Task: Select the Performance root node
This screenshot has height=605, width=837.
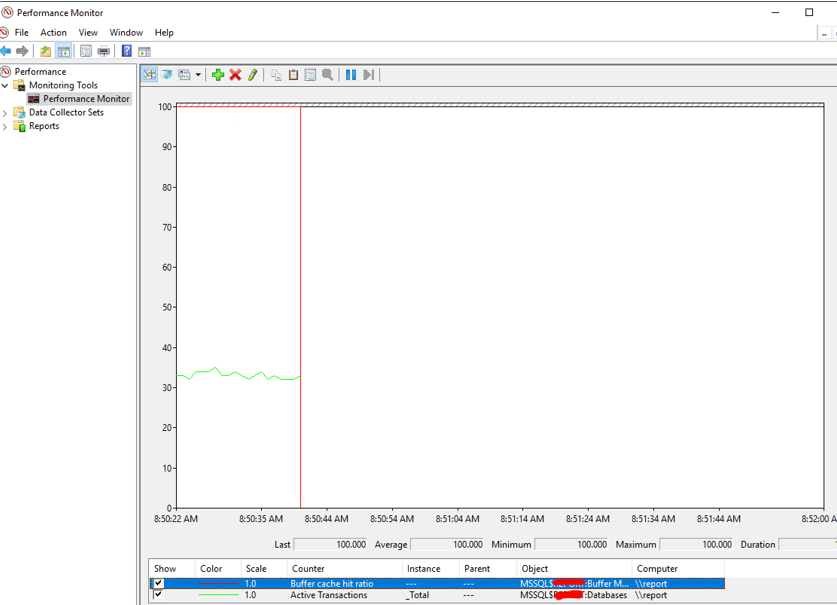Action: click(x=40, y=72)
